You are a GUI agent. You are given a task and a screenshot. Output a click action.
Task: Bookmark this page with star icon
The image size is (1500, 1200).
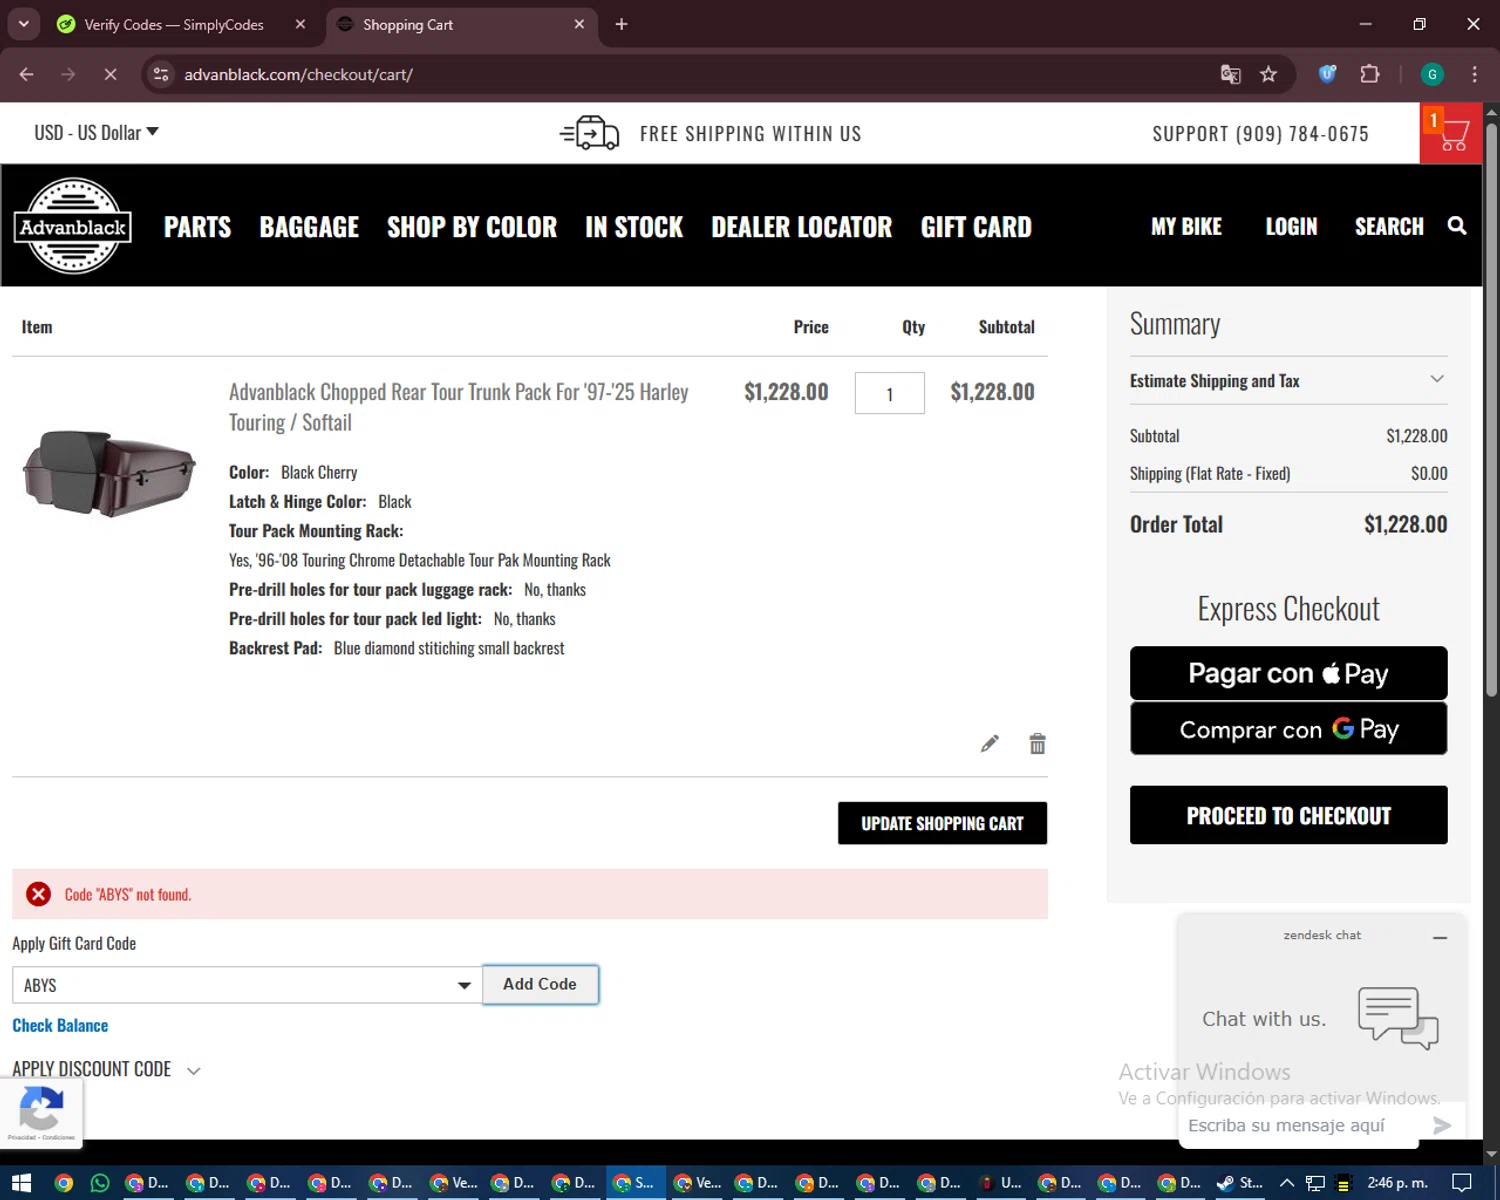pos(1268,74)
